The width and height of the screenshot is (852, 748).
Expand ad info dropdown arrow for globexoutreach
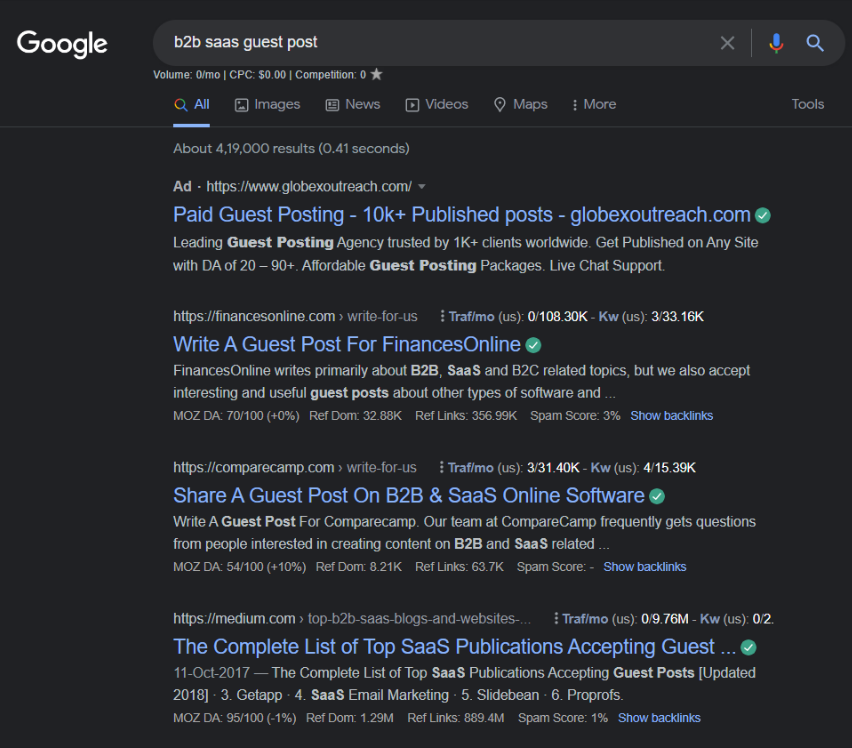(422, 187)
